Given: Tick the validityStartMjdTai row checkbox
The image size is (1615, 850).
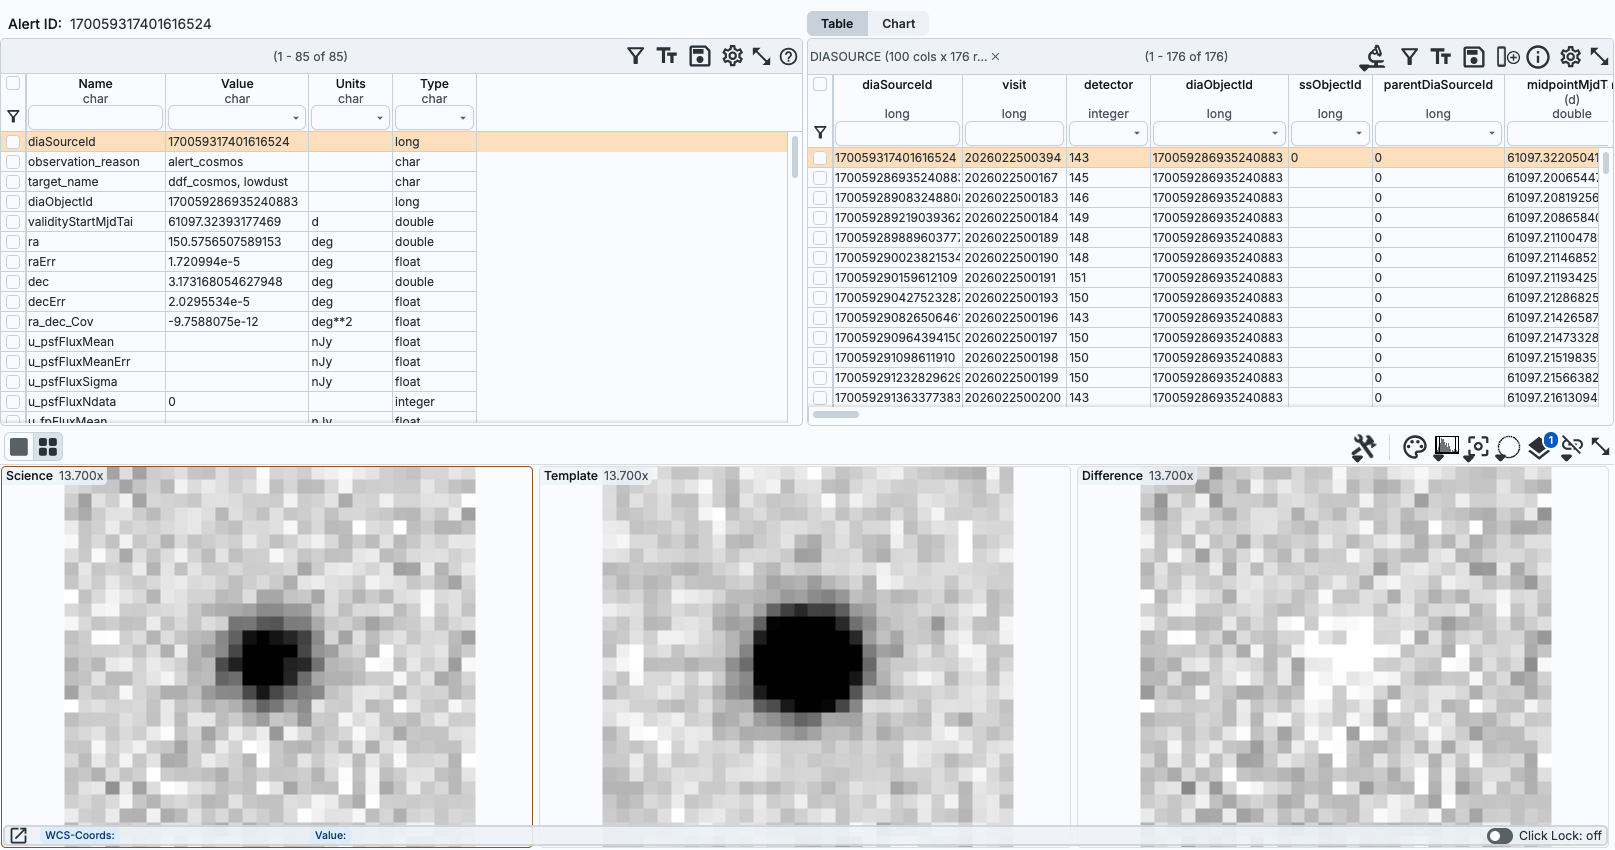Looking at the screenshot, I should [x=13, y=222].
